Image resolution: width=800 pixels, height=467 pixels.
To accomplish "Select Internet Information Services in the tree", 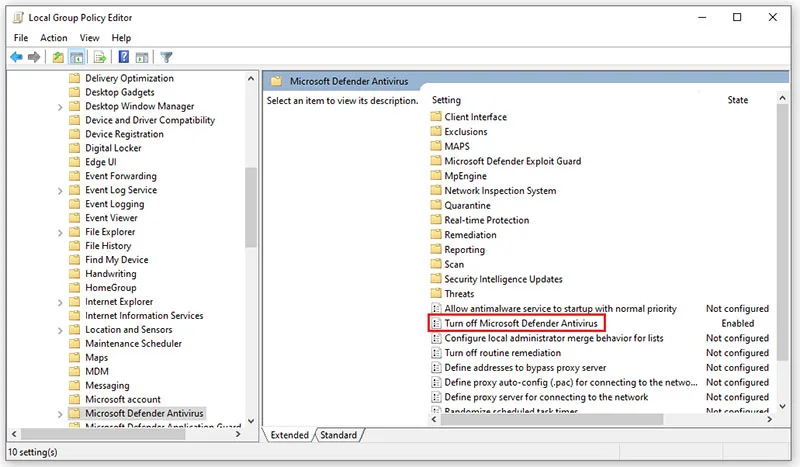I will click(144, 315).
